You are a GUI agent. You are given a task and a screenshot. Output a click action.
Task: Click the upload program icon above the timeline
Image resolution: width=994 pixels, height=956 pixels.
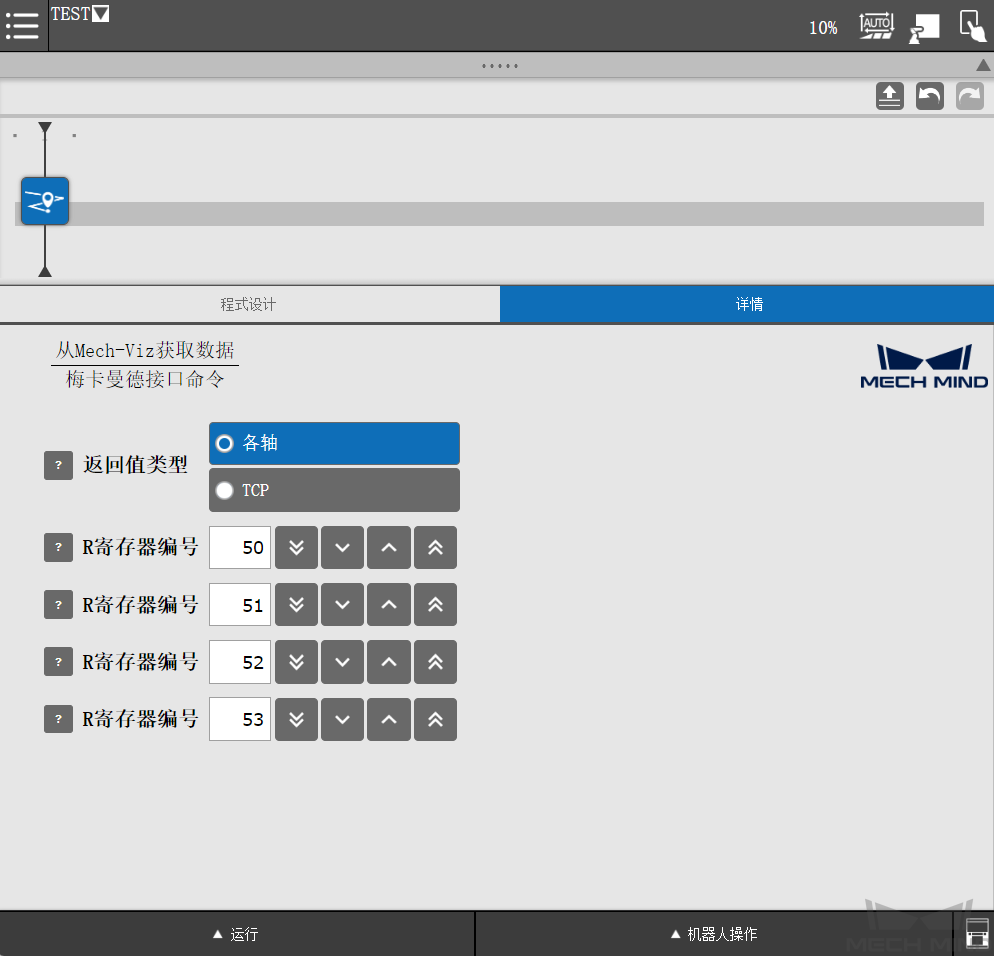[889, 95]
